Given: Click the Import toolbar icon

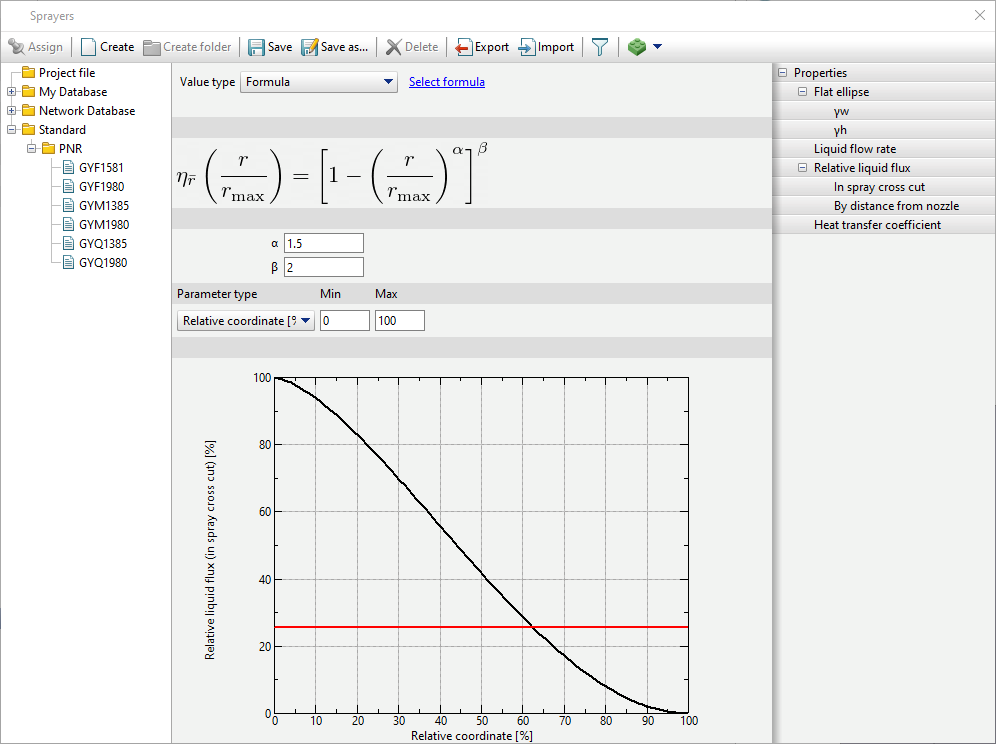Looking at the screenshot, I should 527,47.
